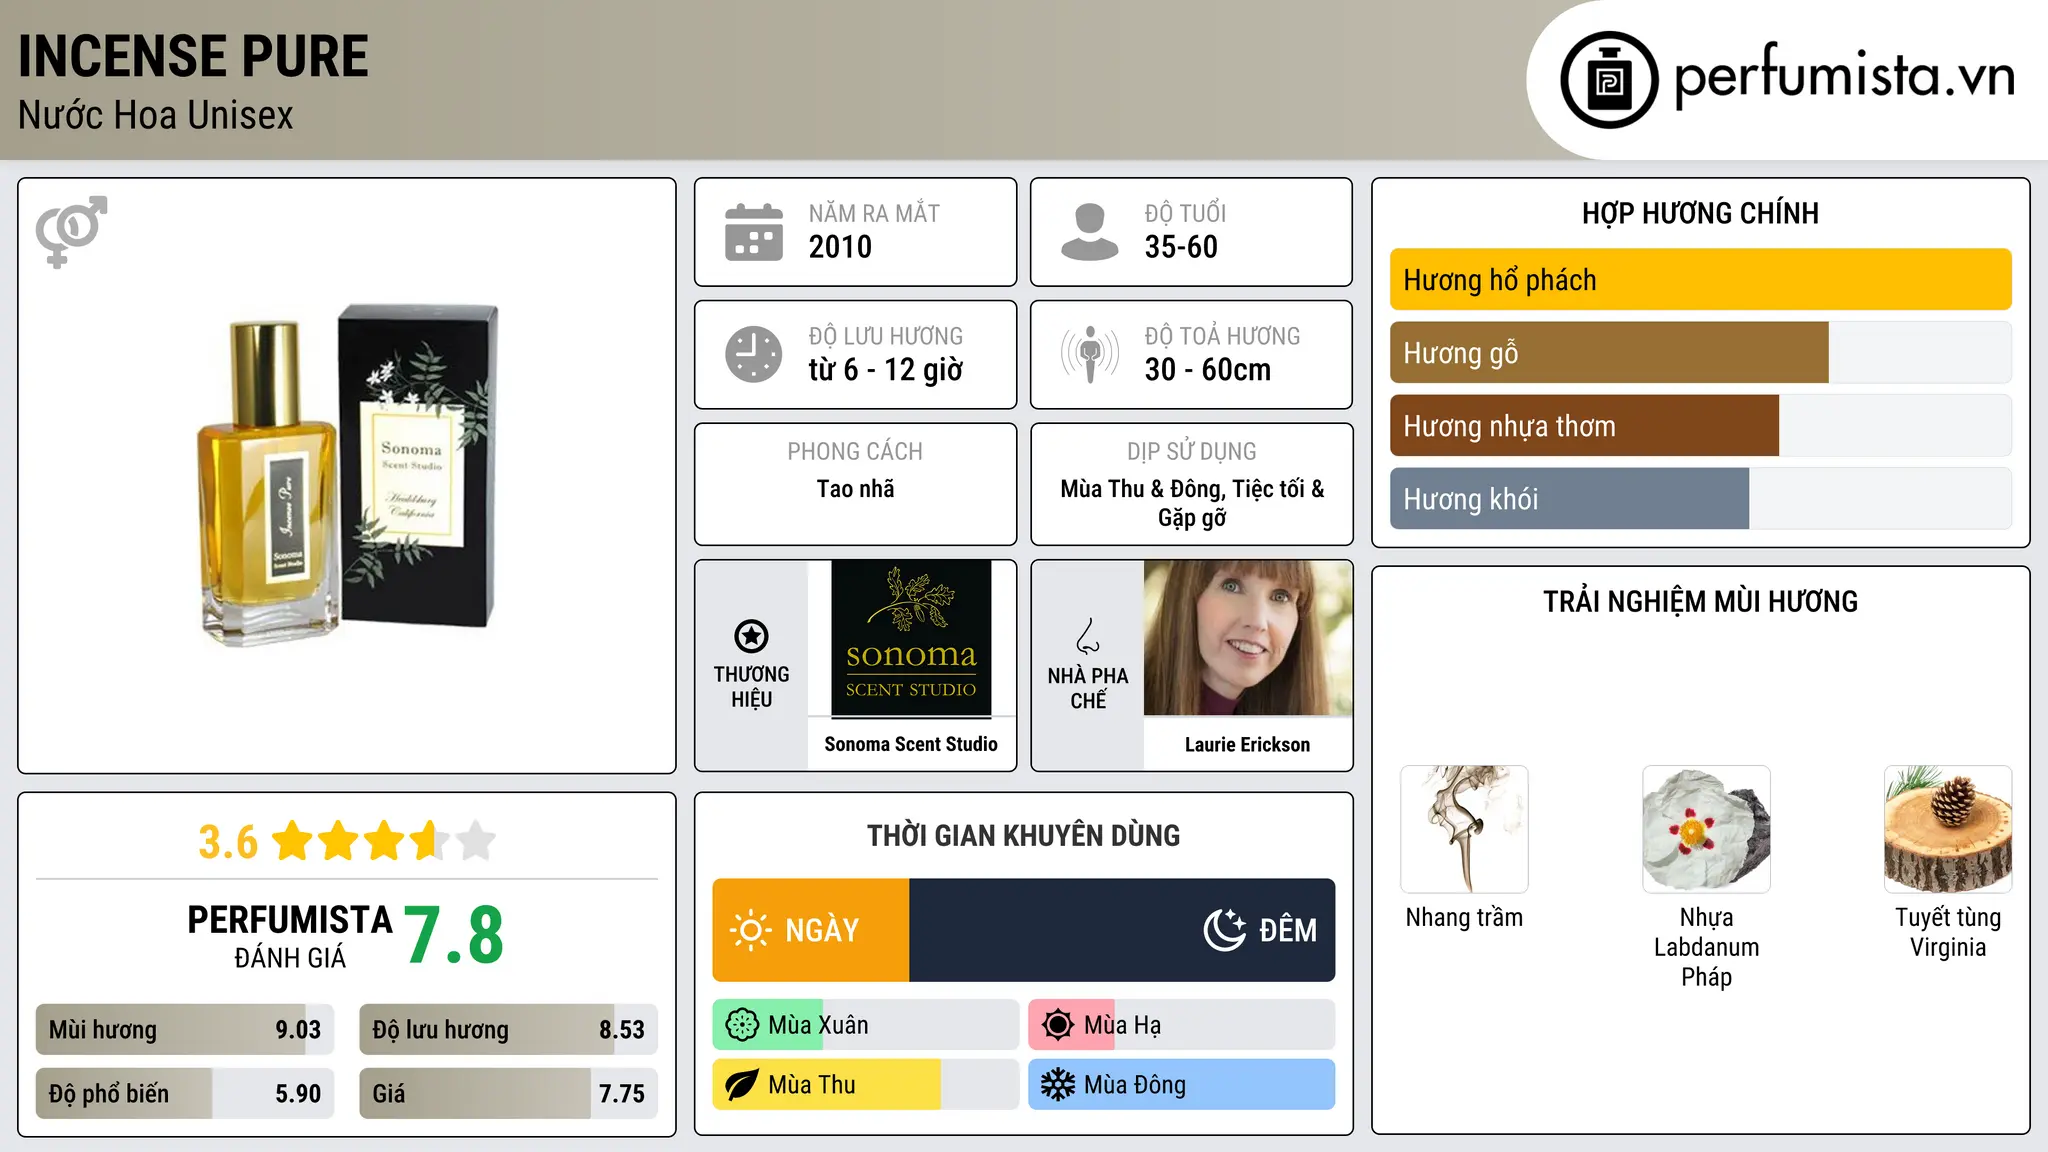Click the style value Tao nhã
The height and width of the screenshot is (1152, 2048).
point(855,489)
